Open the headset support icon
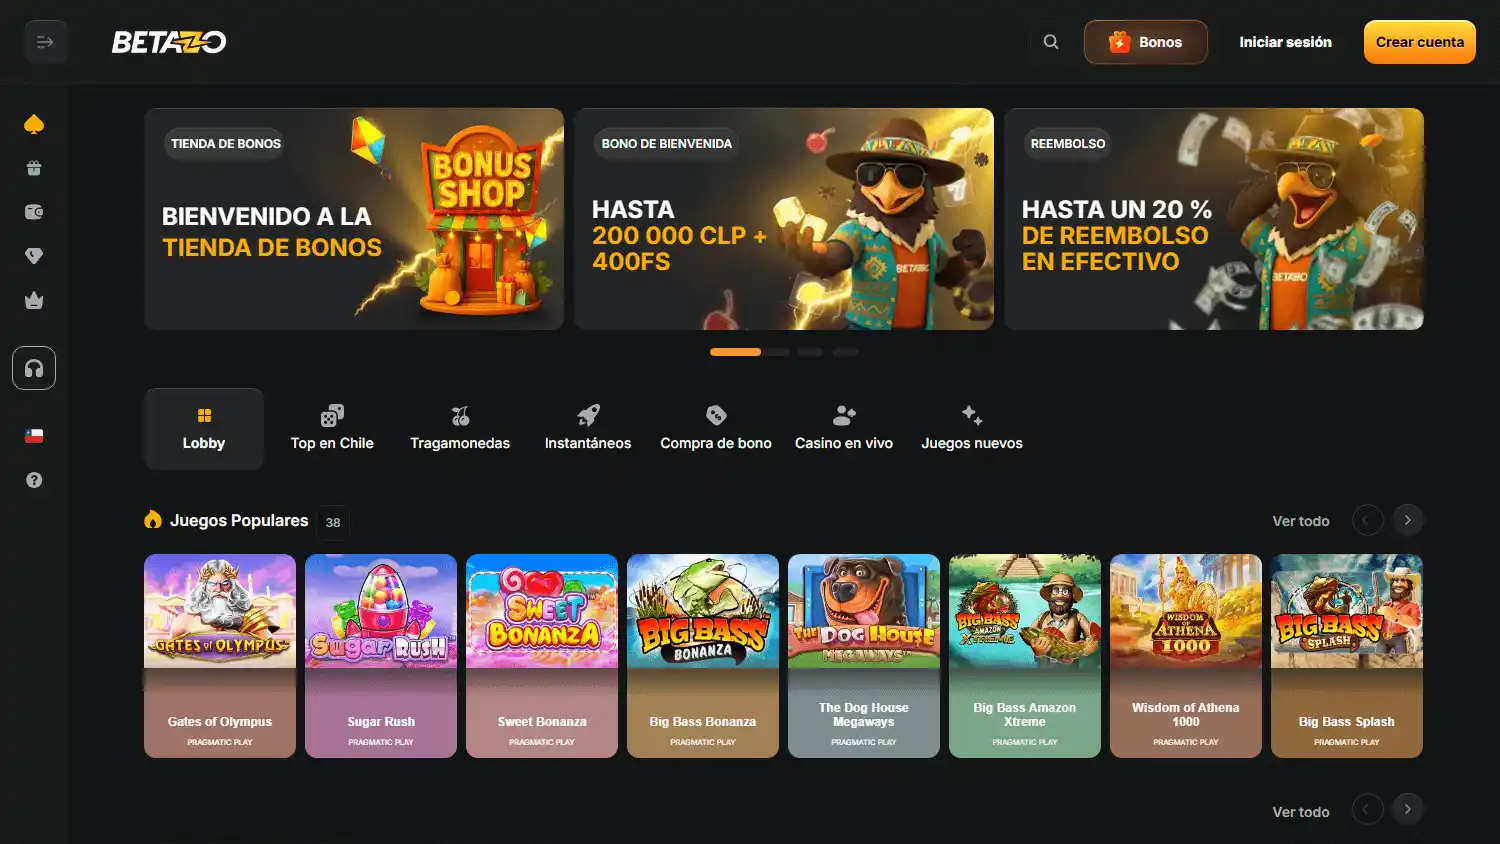 34,368
